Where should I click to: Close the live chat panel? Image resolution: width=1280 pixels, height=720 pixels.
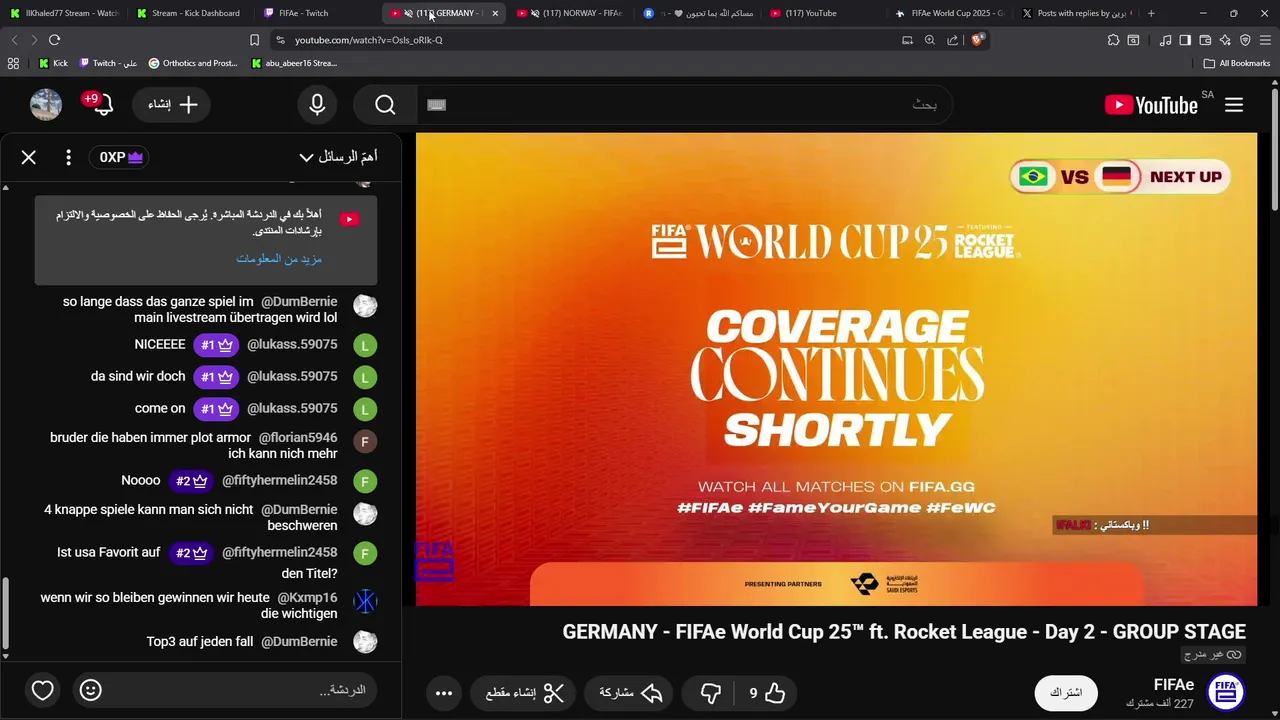pyautogui.click(x=29, y=157)
